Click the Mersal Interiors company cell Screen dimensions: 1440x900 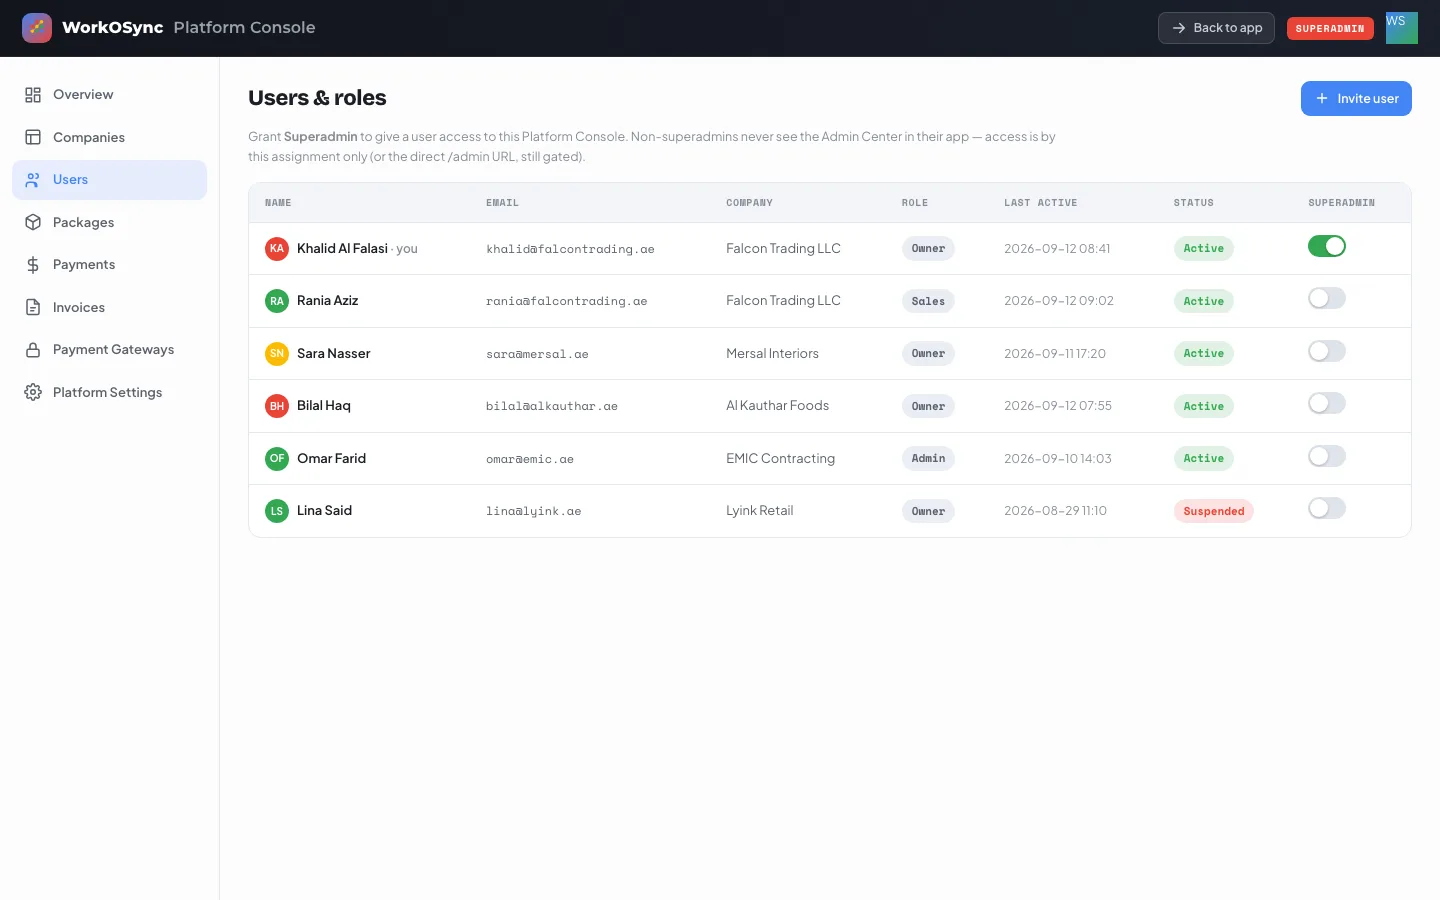[772, 353]
